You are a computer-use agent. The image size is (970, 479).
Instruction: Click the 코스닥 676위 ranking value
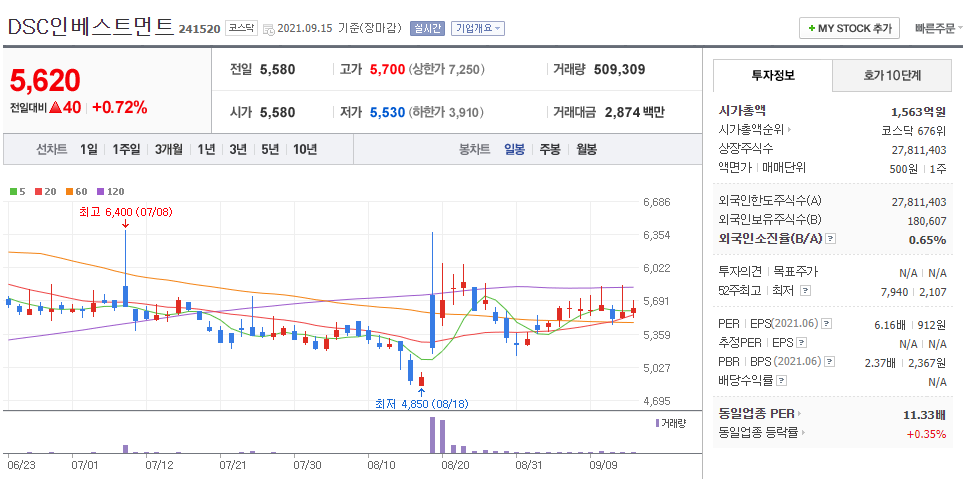(914, 131)
